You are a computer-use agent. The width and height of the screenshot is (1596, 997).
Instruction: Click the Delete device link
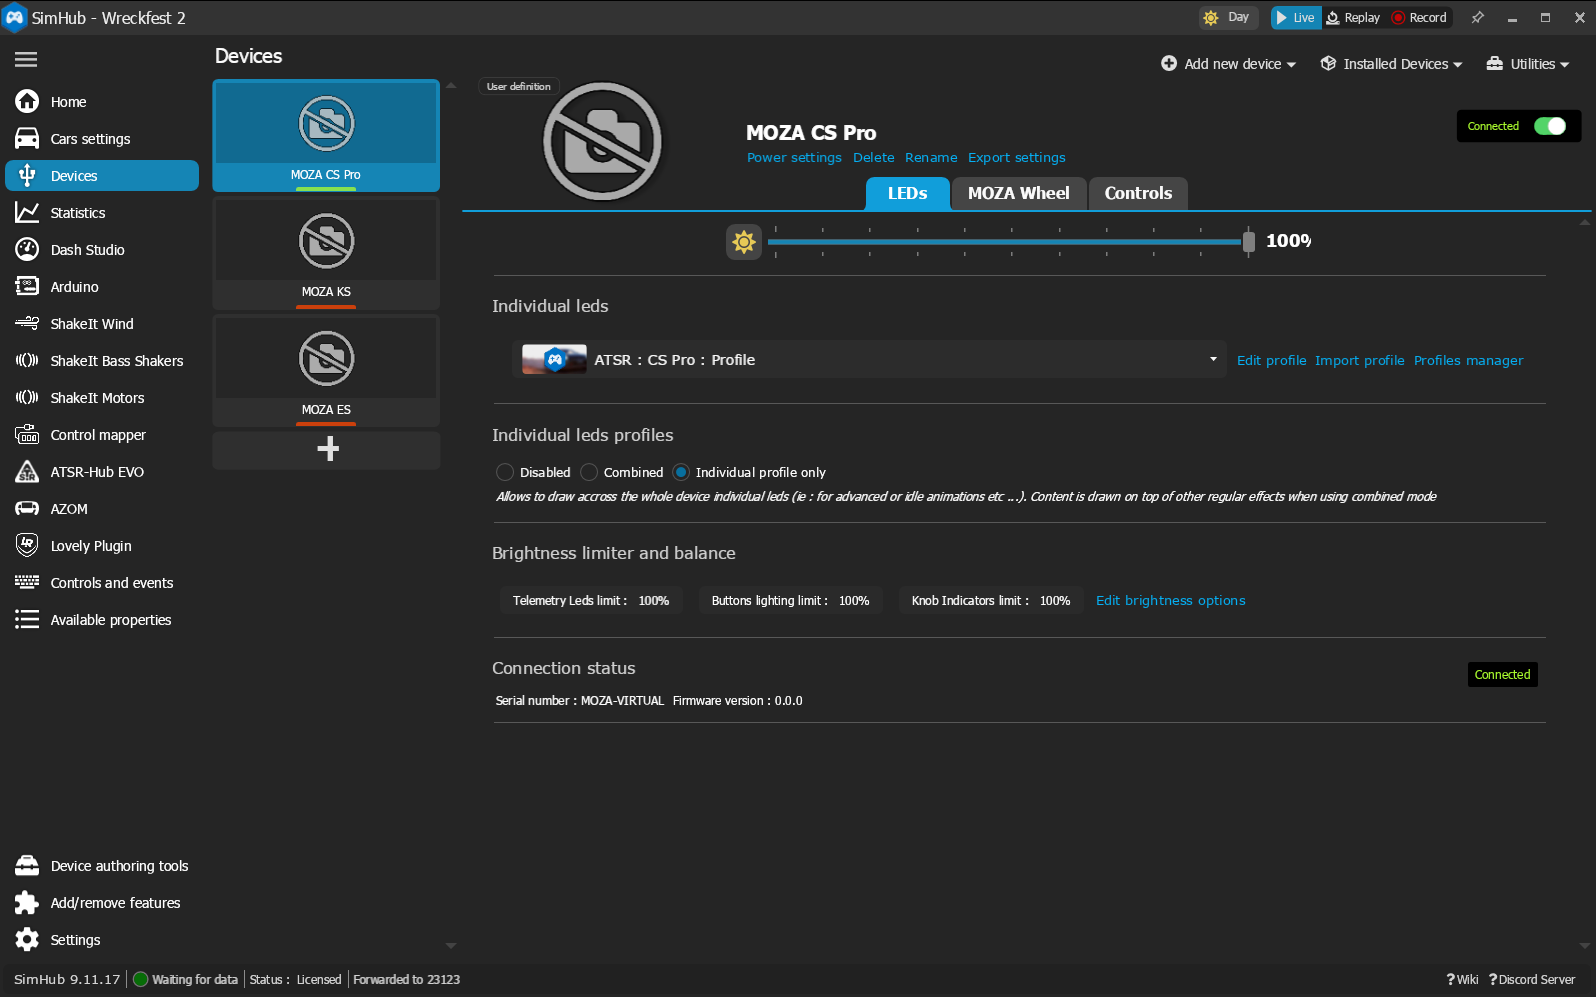[x=873, y=158]
